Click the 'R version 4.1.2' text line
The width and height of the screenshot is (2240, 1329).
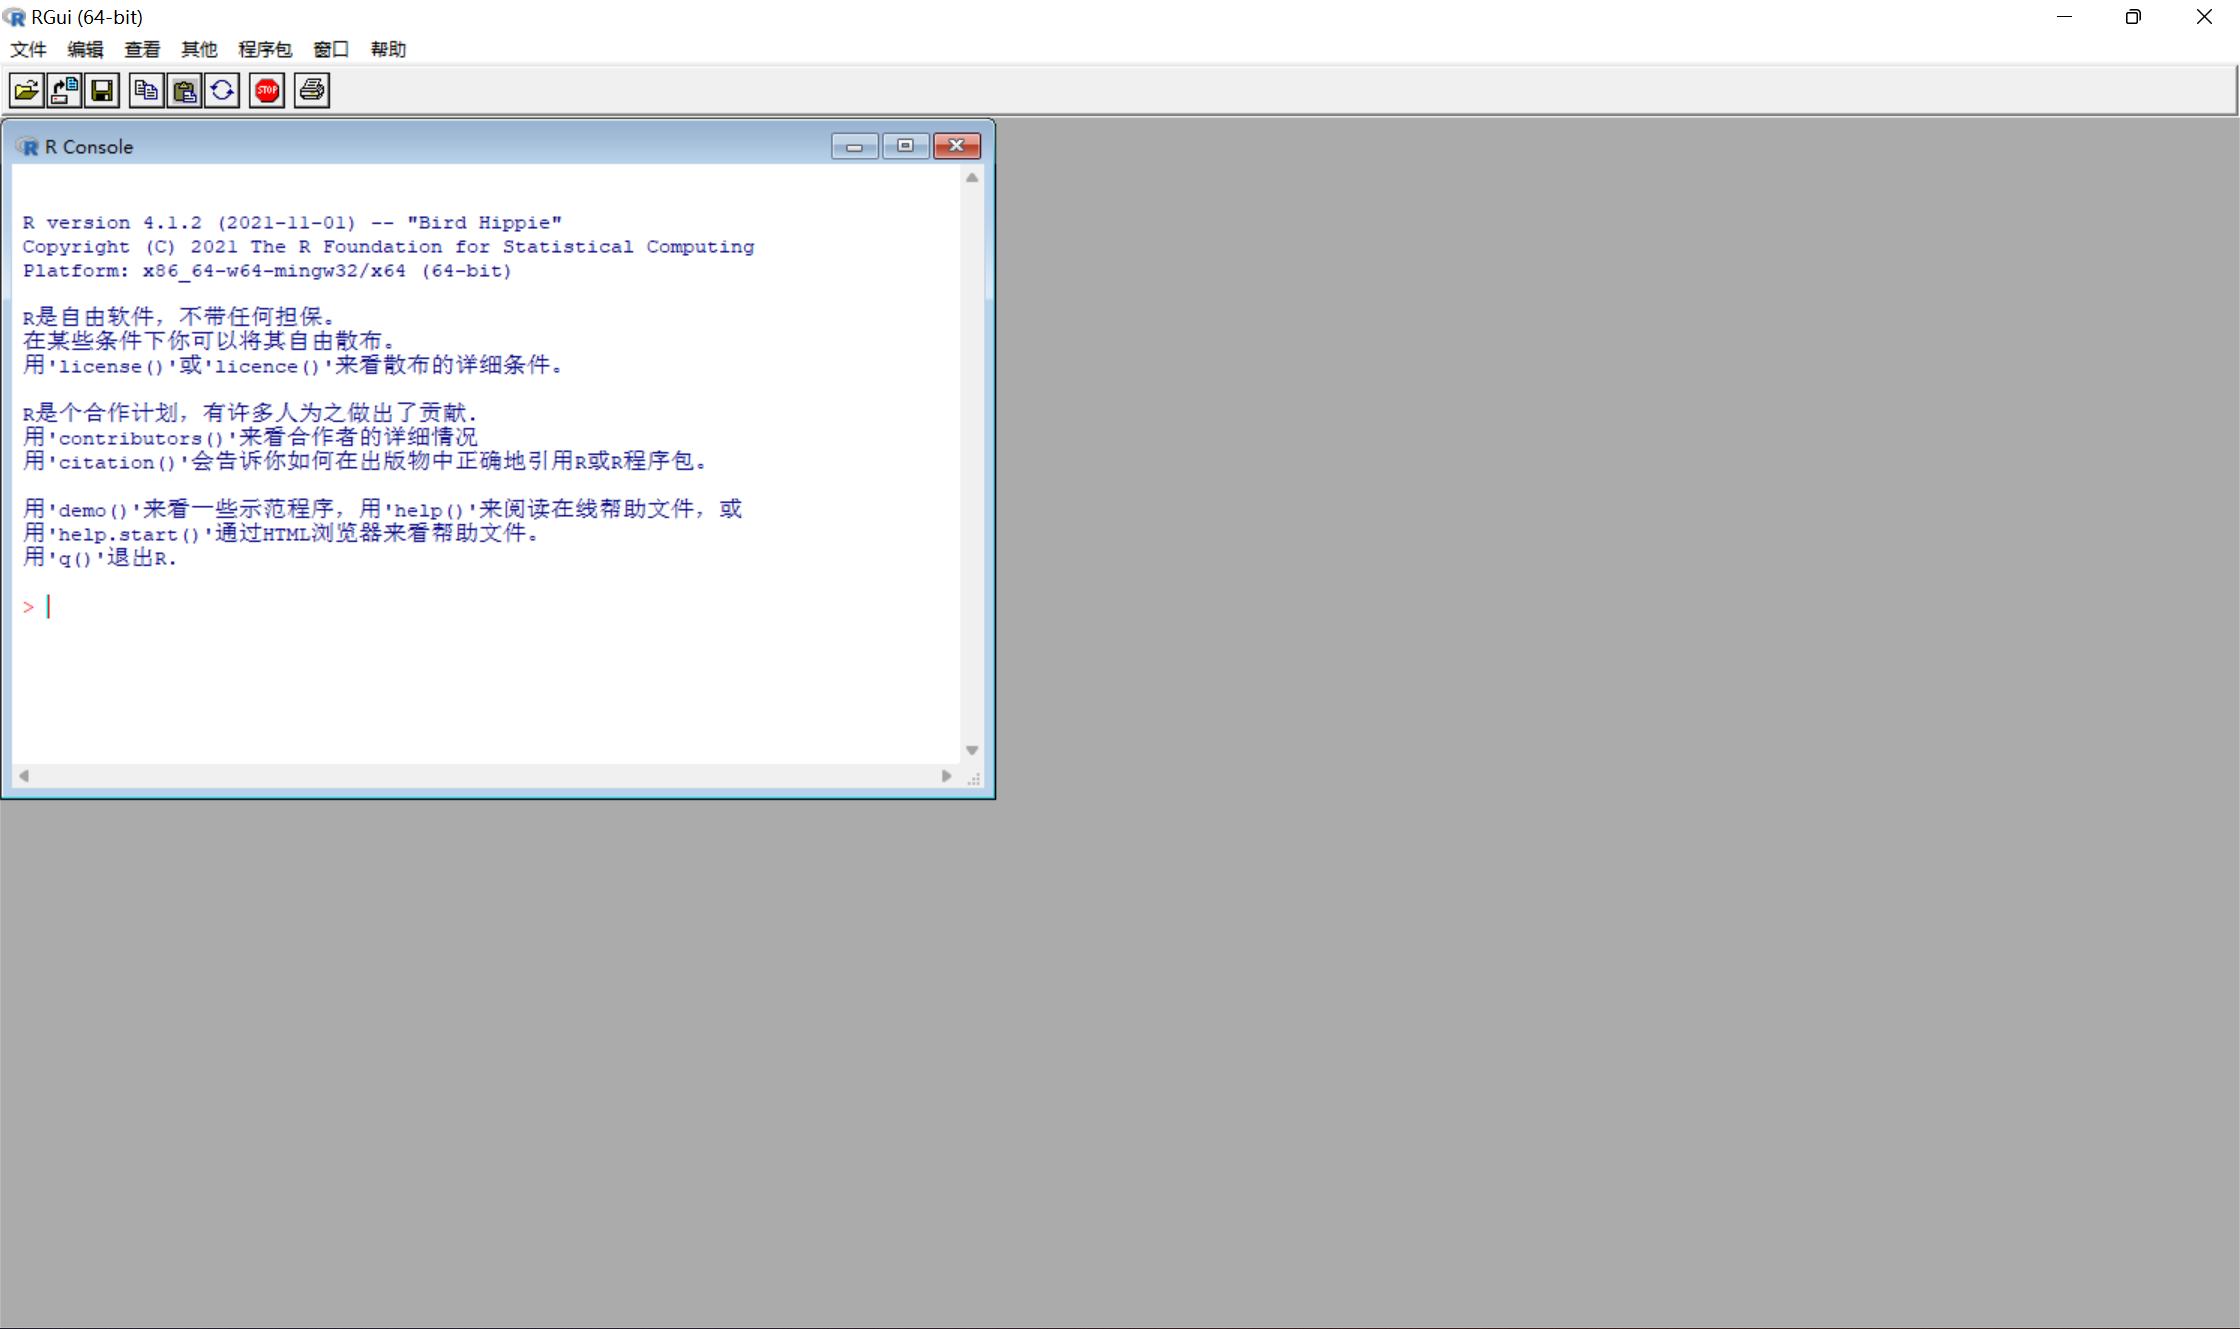coord(292,223)
